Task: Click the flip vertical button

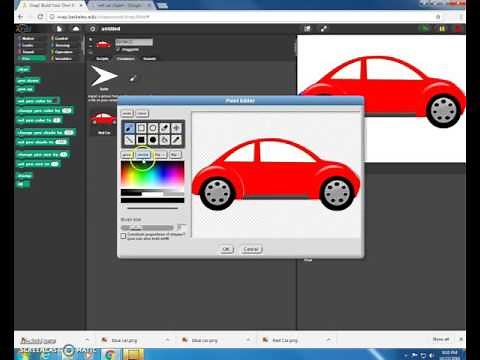Action: click(x=175, y=155)
